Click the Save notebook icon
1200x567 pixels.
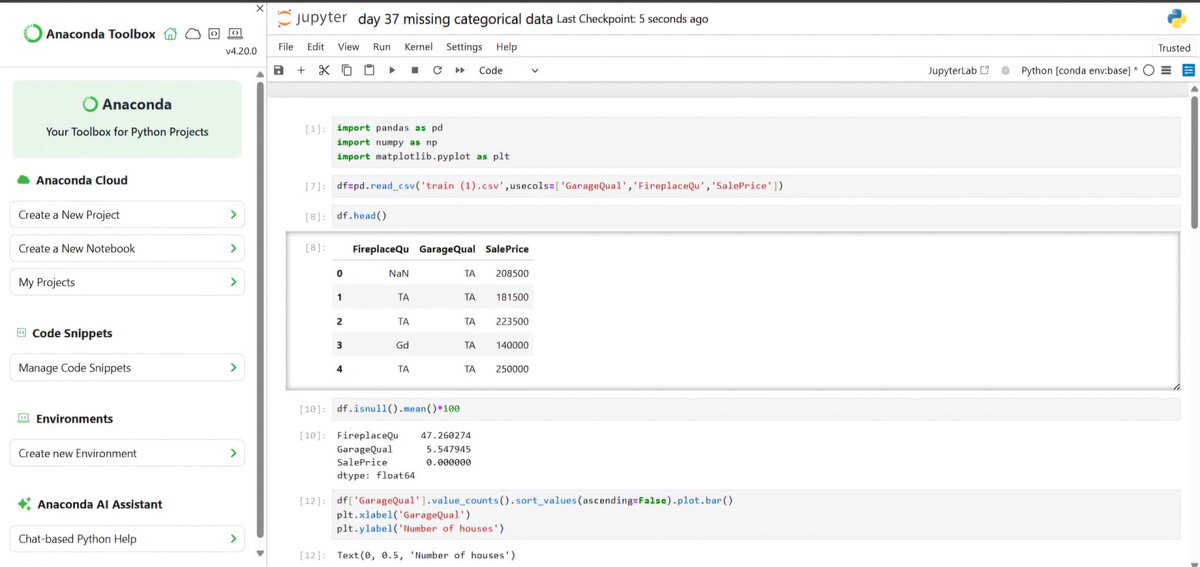[x=279, y=70]
